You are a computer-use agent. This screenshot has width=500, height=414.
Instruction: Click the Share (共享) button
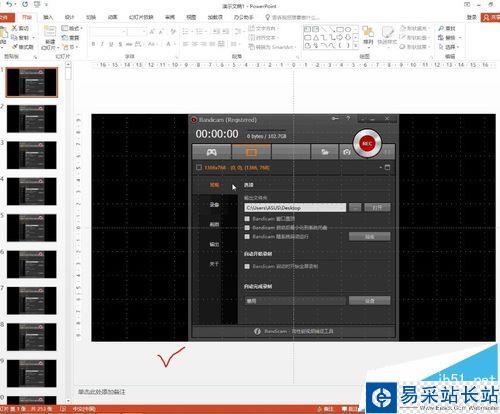click(x=491, y=17)
